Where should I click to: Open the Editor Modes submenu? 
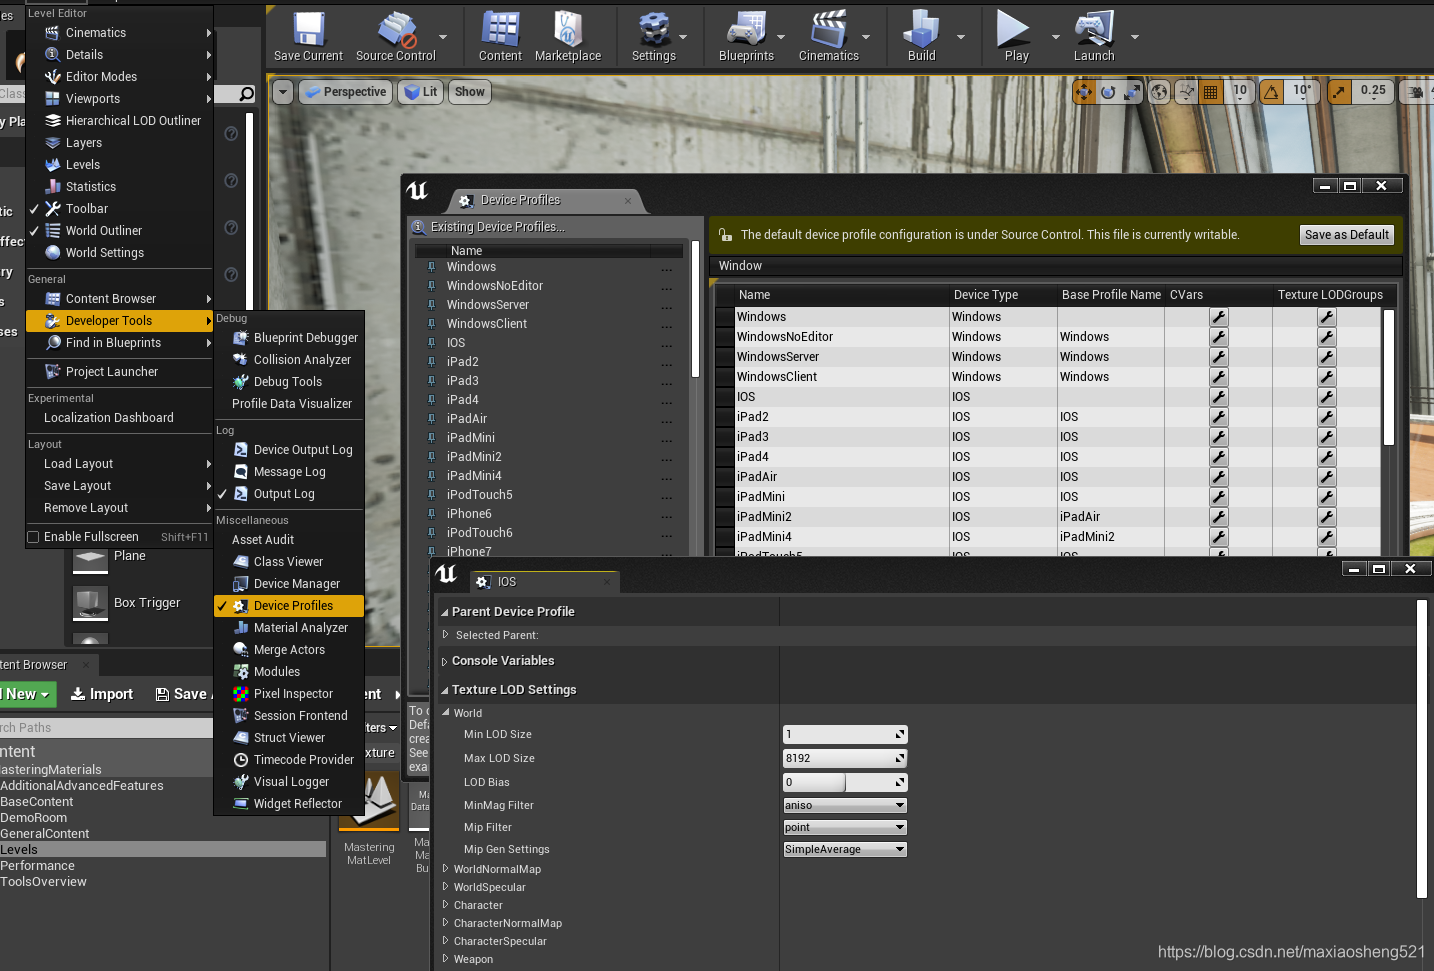pyautogui.click(x=120, y=77)
